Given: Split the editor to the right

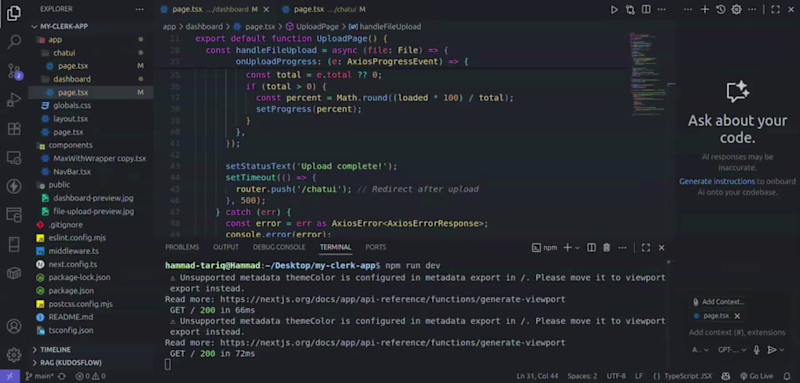Looking at the screenshot, I should click(646, 10).
